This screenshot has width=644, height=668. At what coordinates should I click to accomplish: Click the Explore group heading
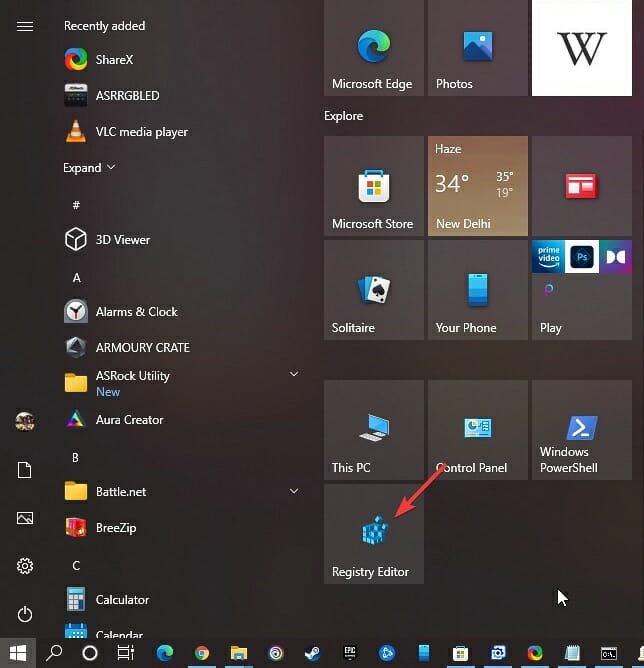click(x=343, y=116)
